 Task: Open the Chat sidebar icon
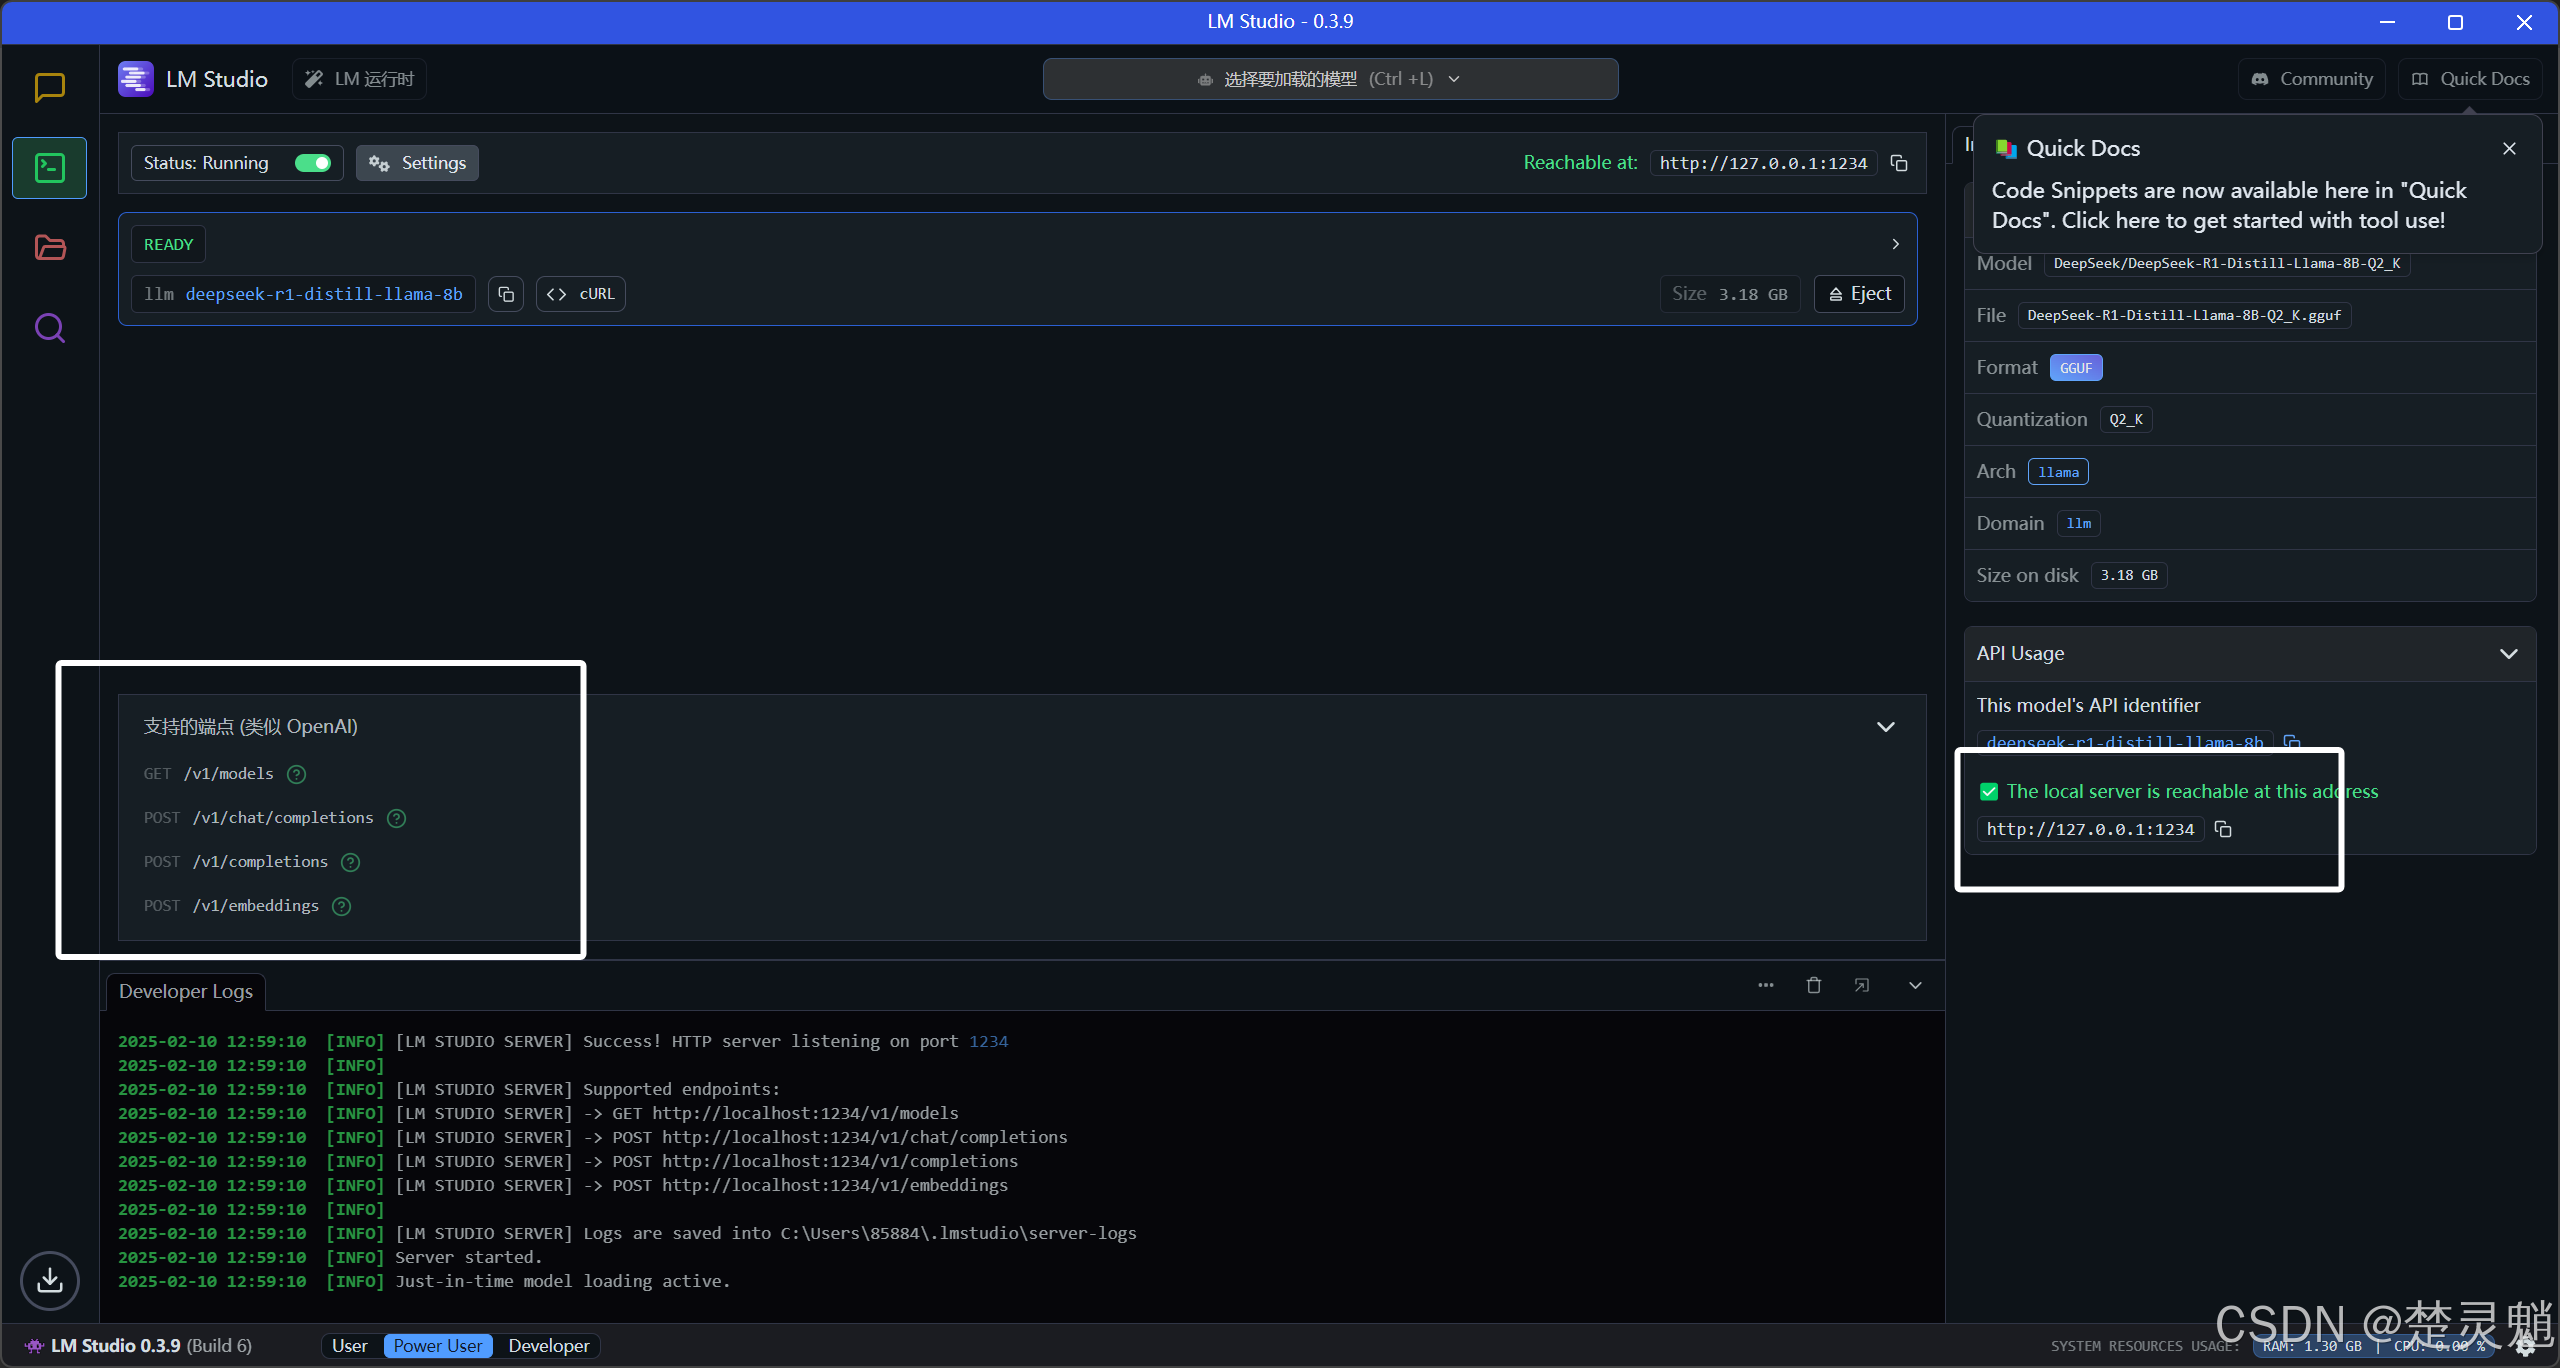pyautogui.click(x=49, y=88)
